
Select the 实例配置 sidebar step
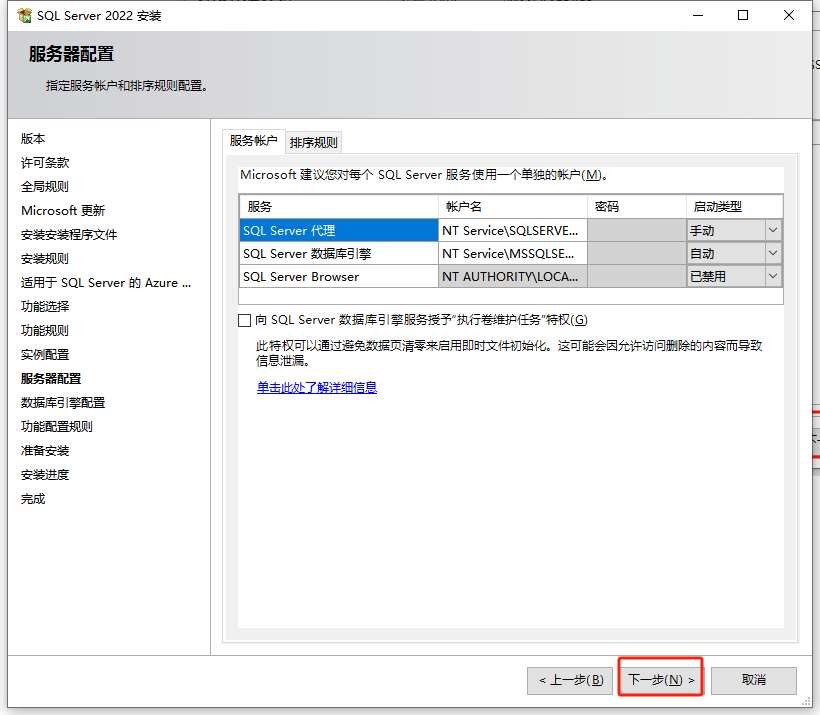[x=45, y=355]
